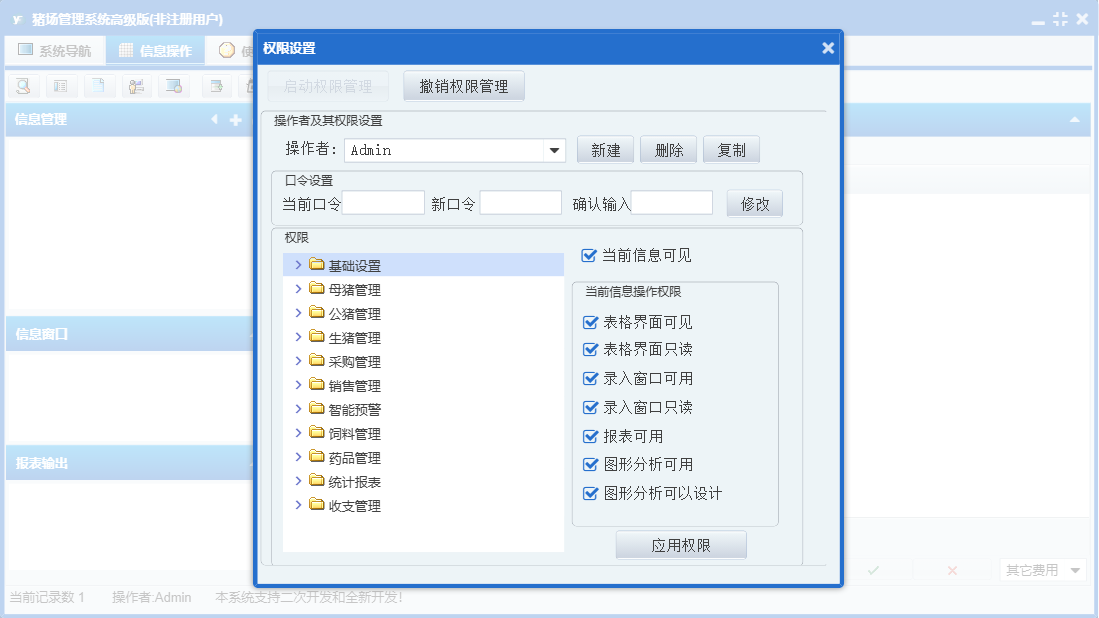Click the blue document page toolbar icon

(99, 86)
